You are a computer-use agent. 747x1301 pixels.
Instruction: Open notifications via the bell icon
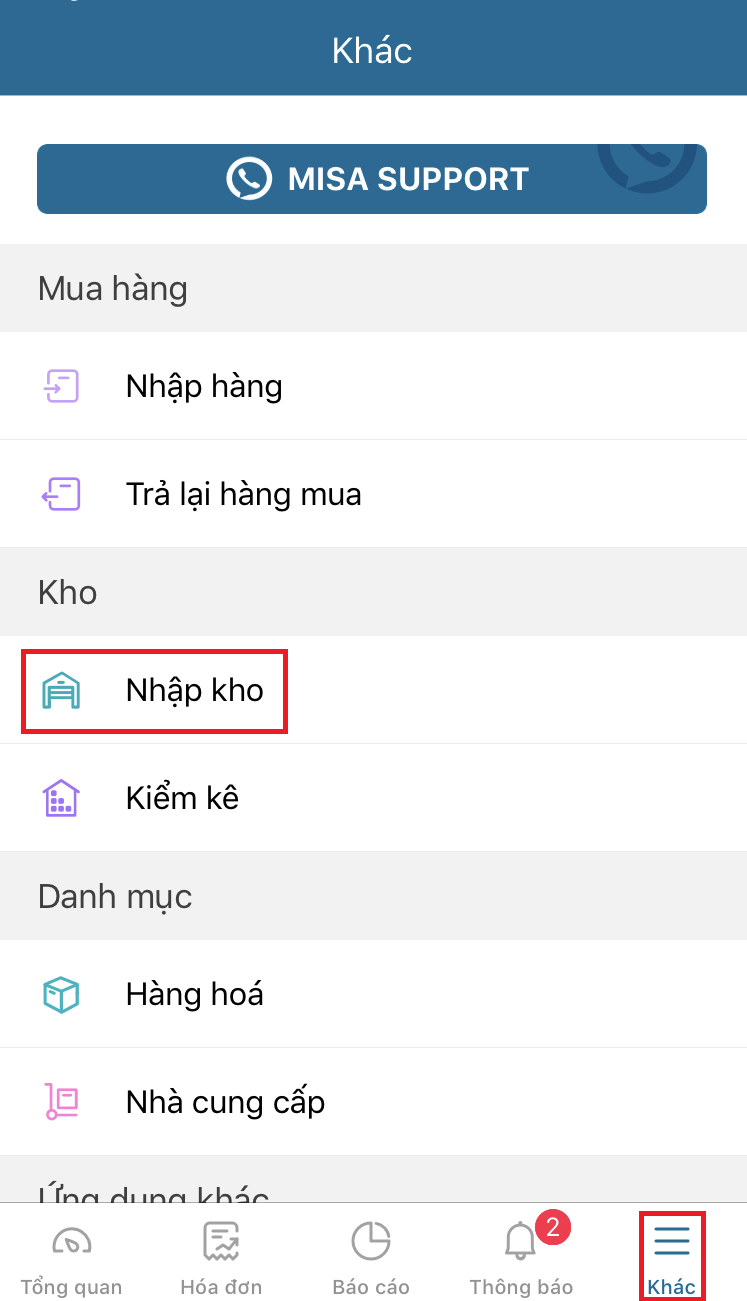pos(520,1243)
